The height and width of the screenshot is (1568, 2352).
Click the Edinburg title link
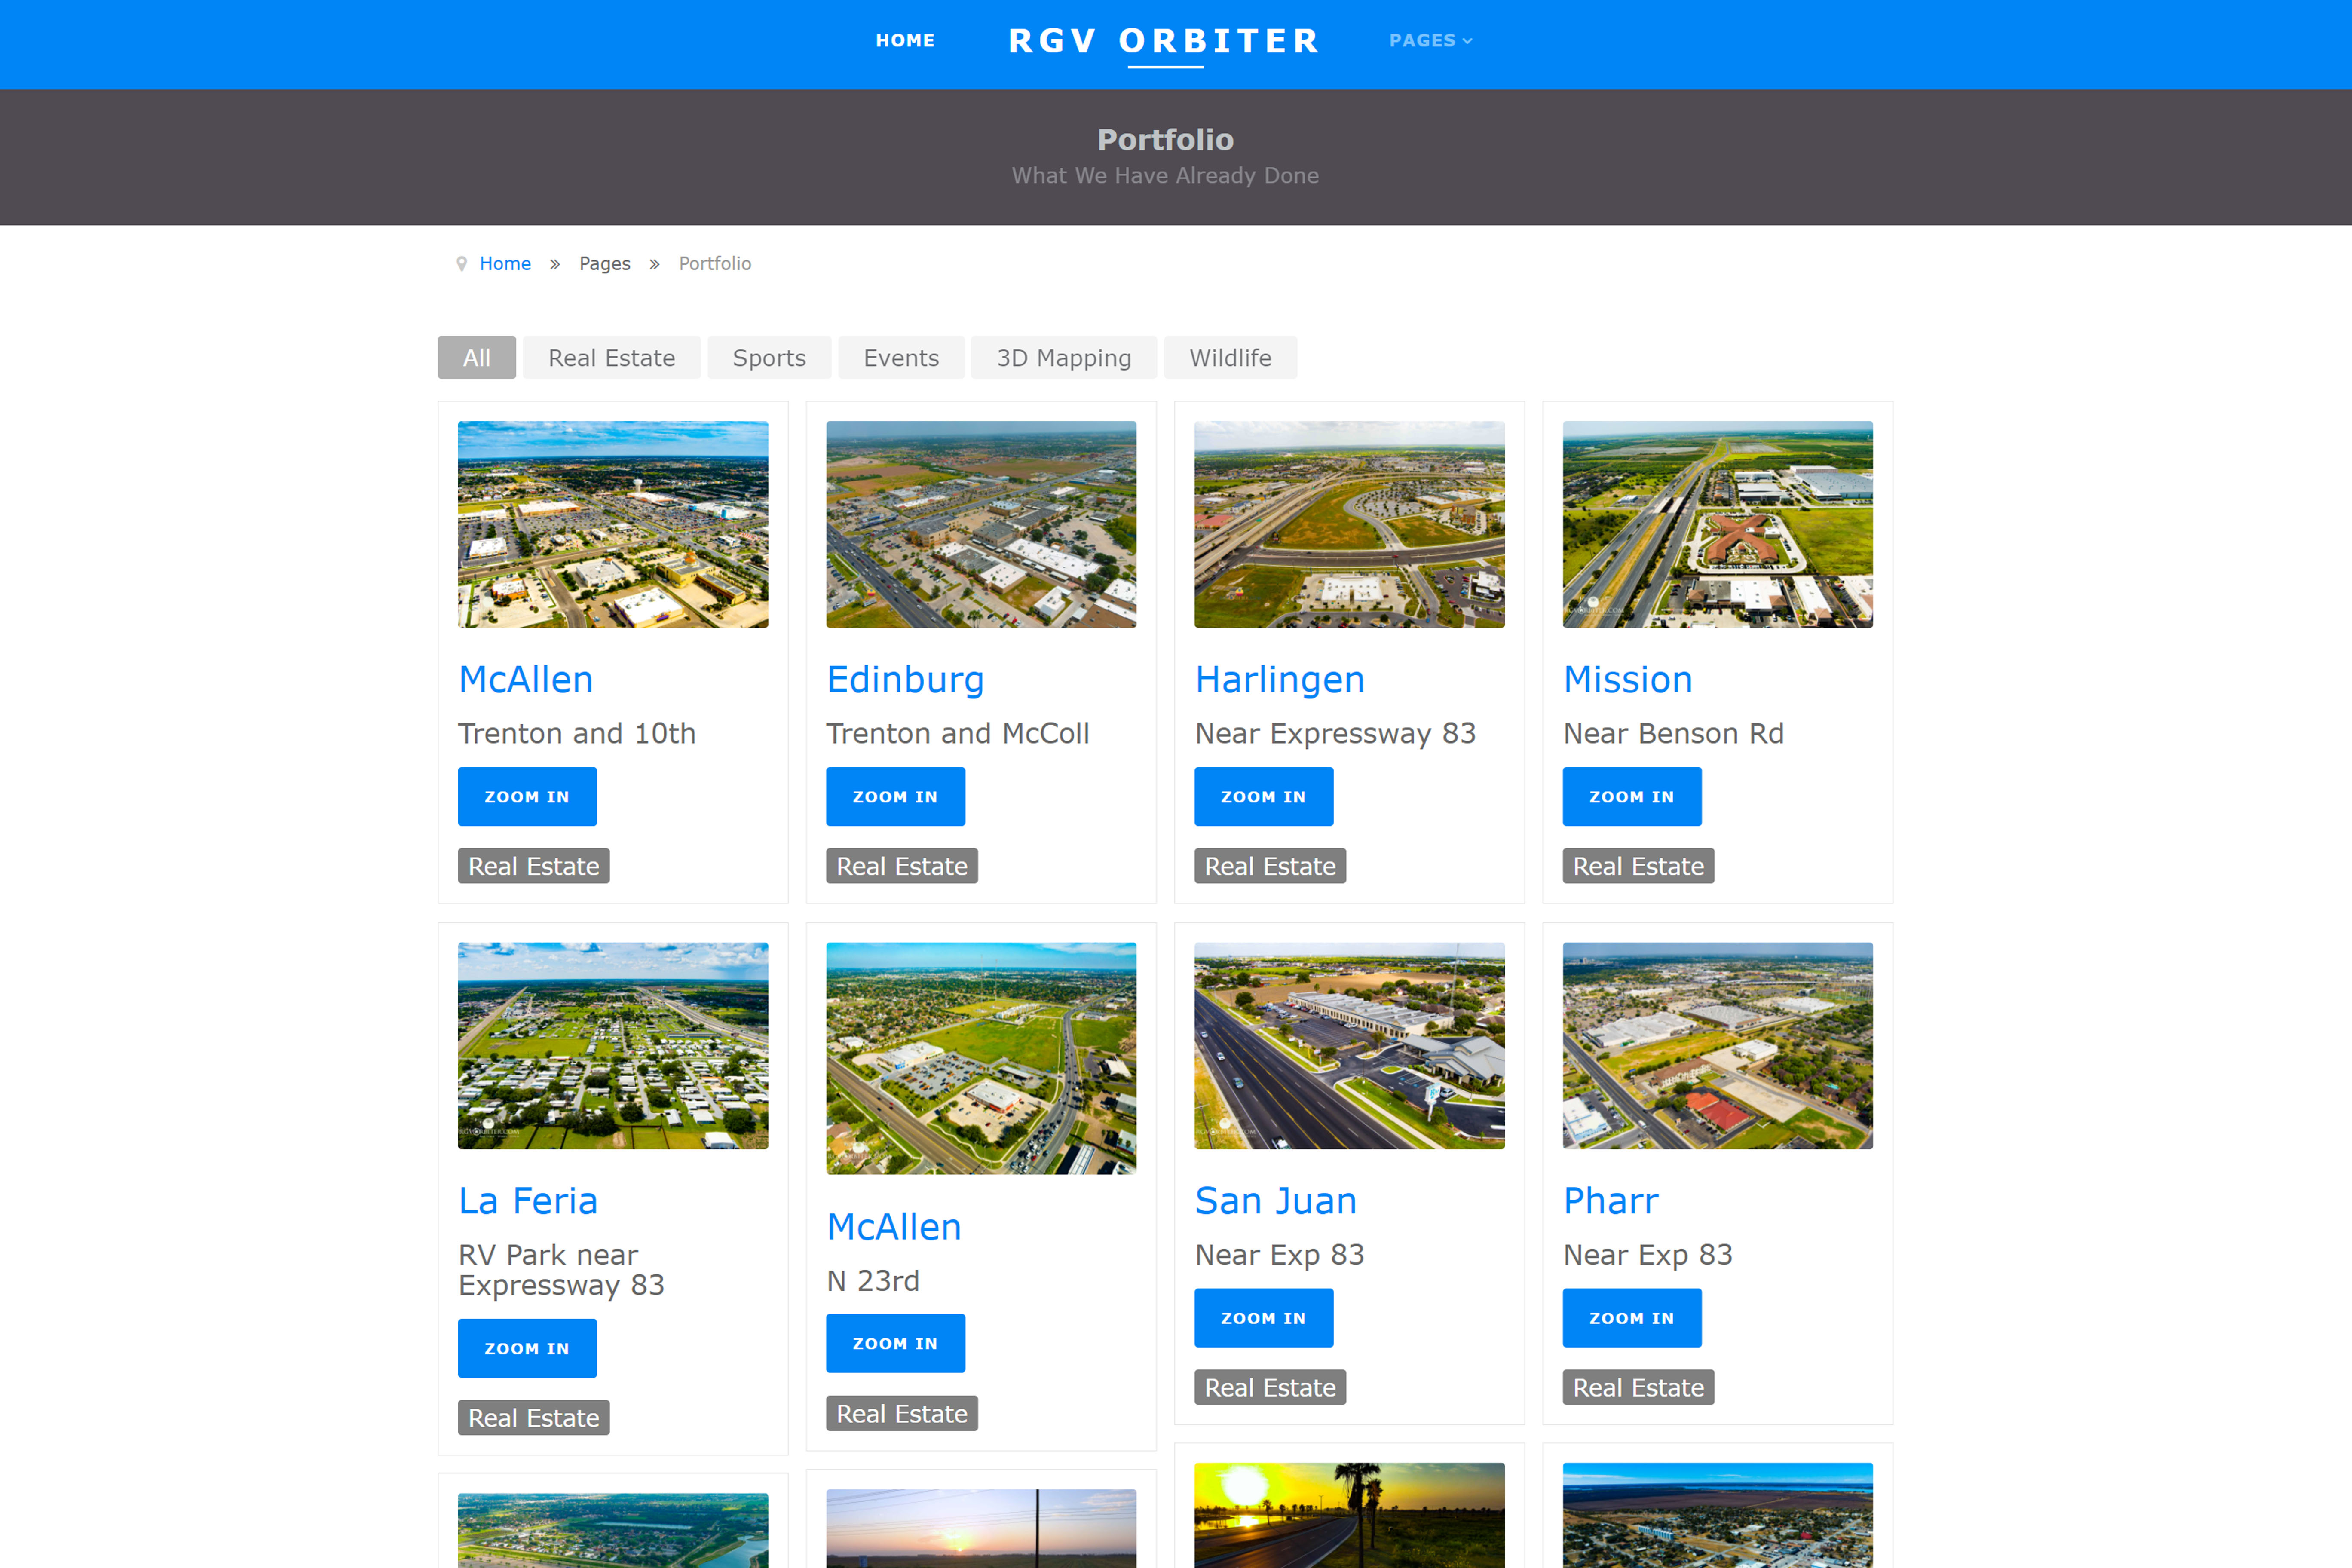pos(905,680)
